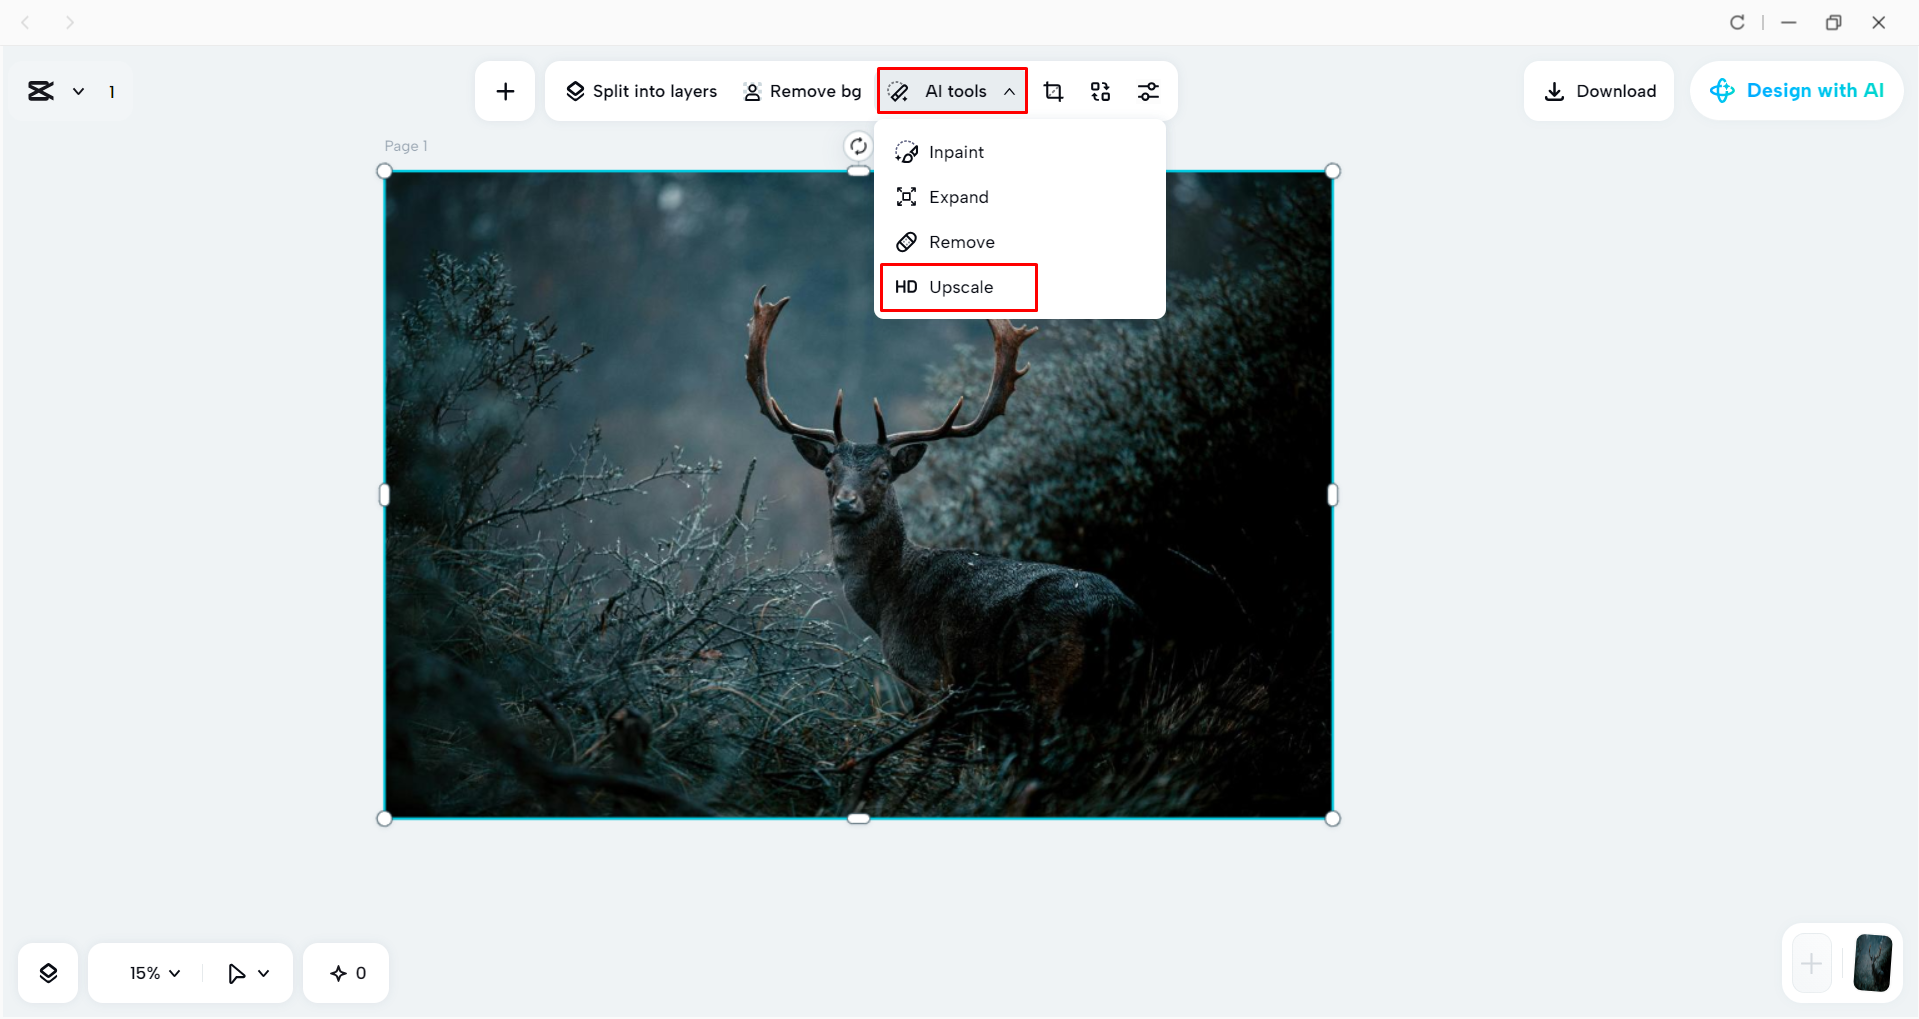
Task: Click the rotate icon above the image
Action: (857, 145)
